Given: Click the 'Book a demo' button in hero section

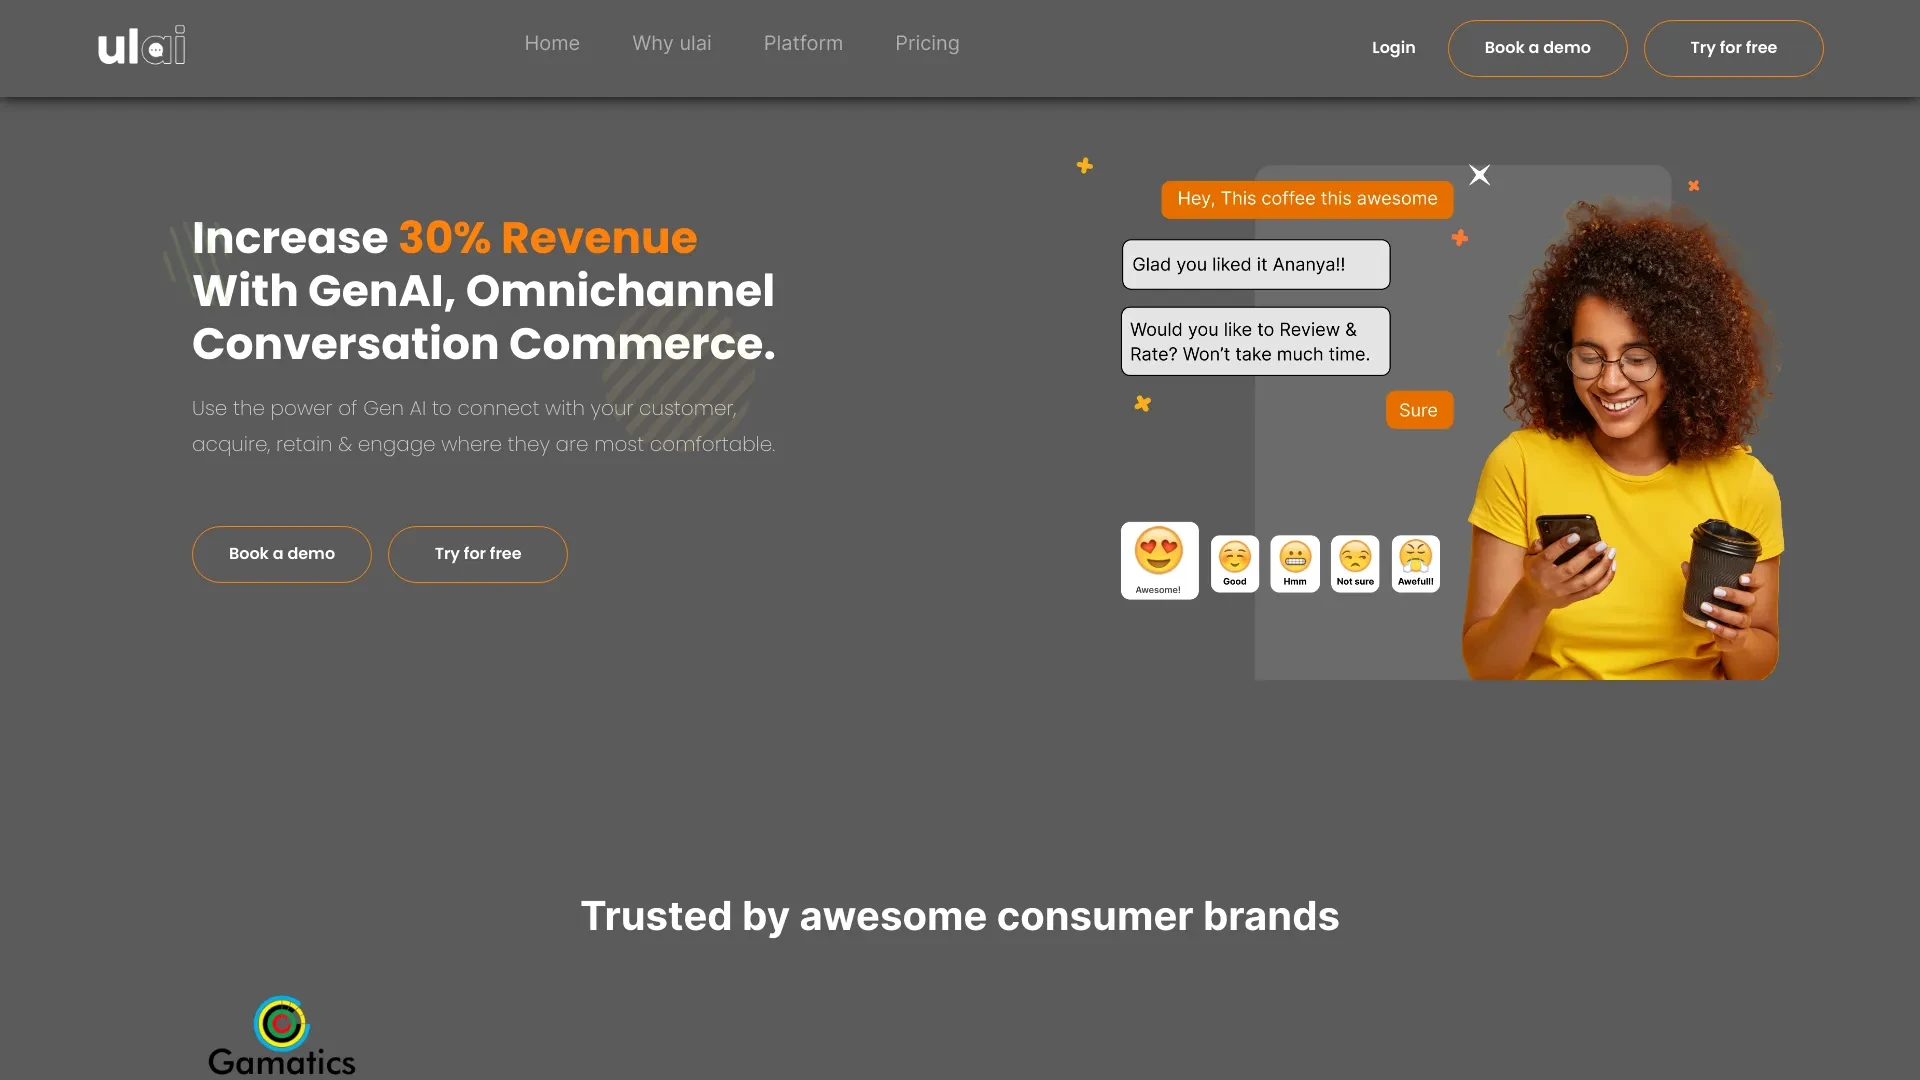Looking at the screenshot, I should pyautogui.click(x=281, y=553).
